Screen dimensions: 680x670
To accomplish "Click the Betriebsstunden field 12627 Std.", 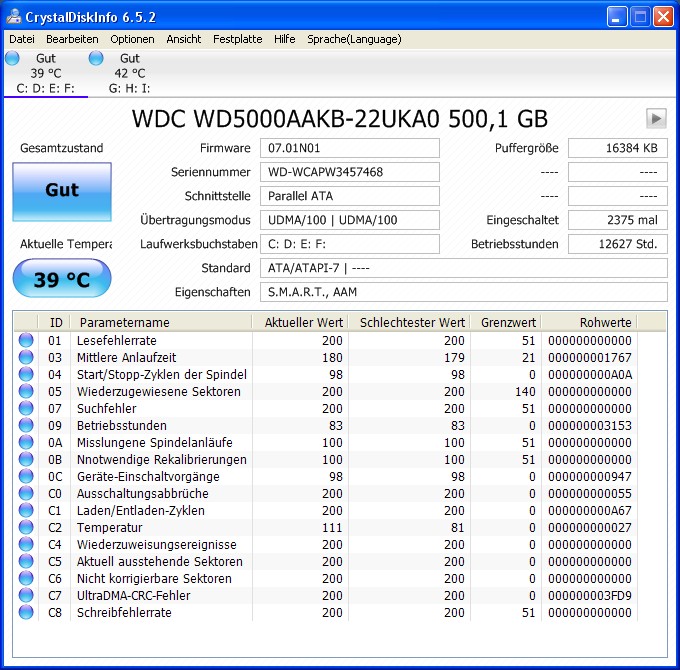I will 618,244.
